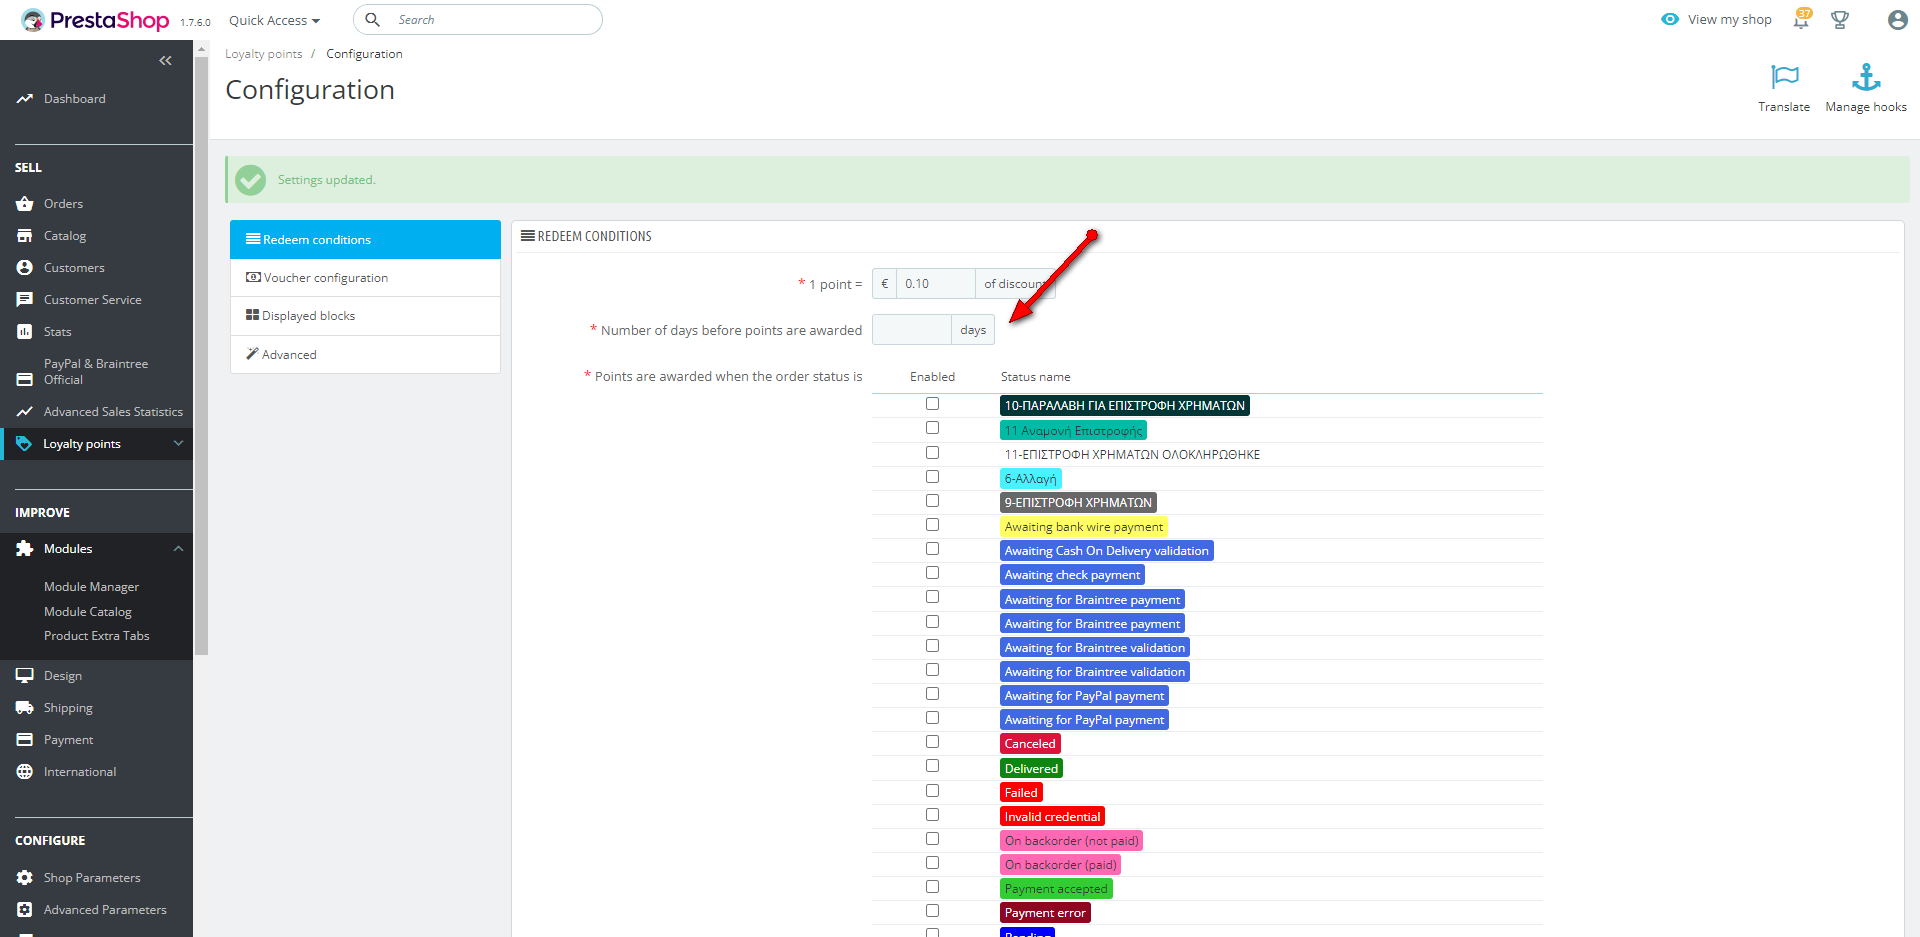Viewport: 1920px width, 937px height.
Task: Click the On backorder (not paid) status label
Action: tap(1071, 841)
